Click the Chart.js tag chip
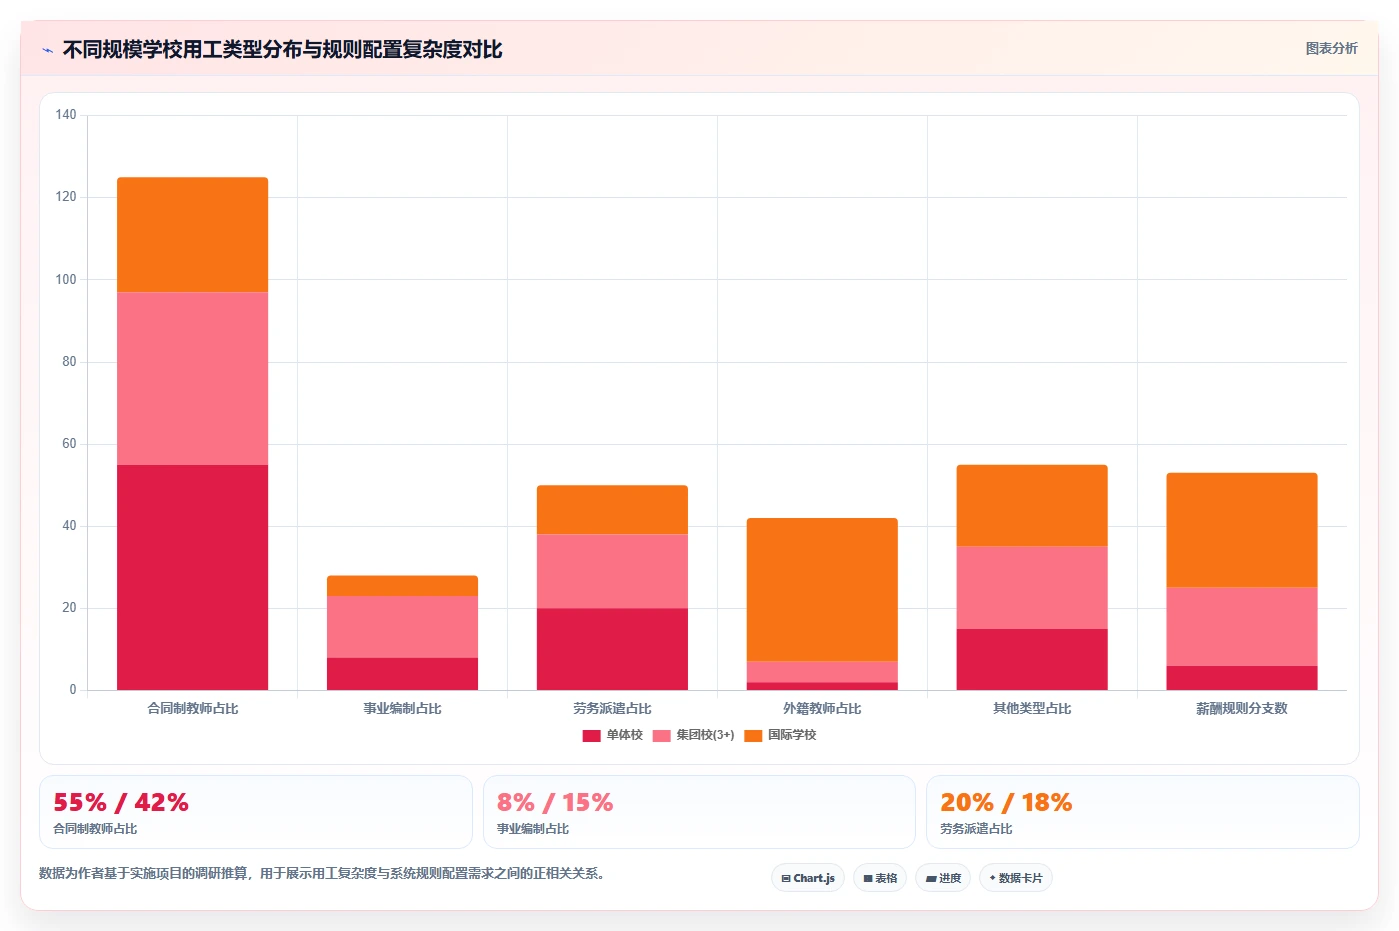 808,878
